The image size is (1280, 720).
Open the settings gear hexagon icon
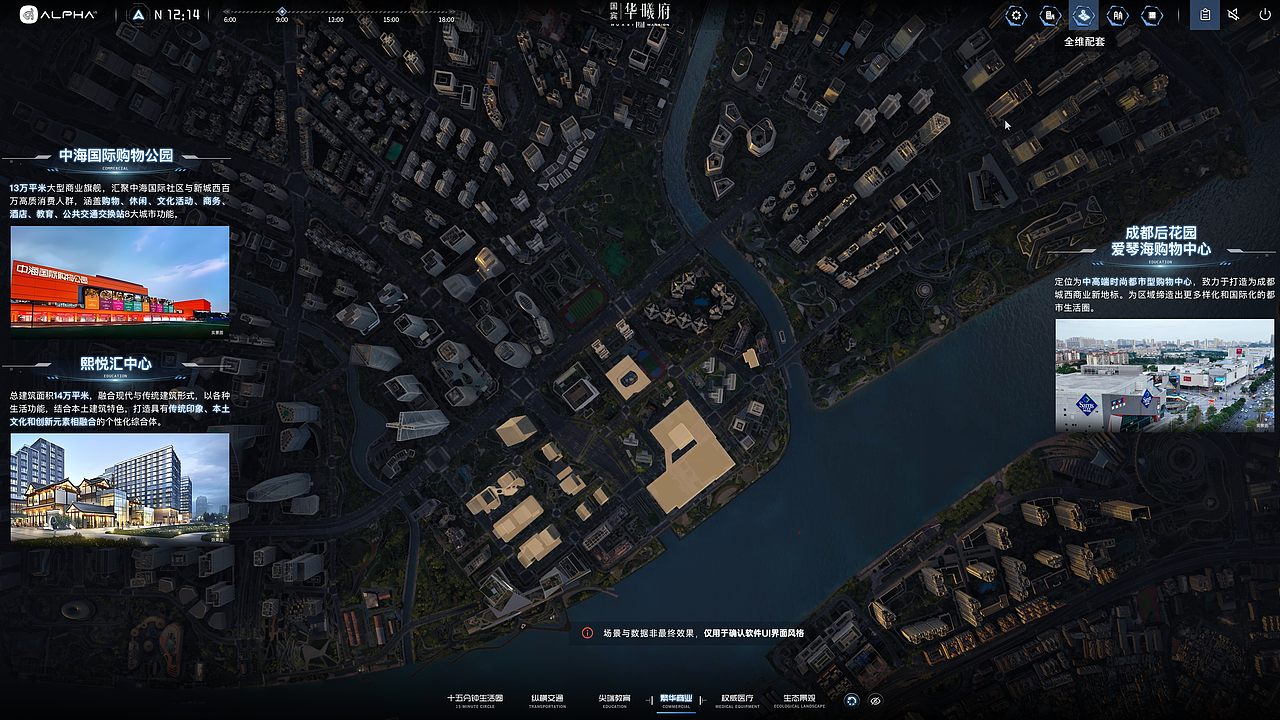click(x=1016, y=15)
